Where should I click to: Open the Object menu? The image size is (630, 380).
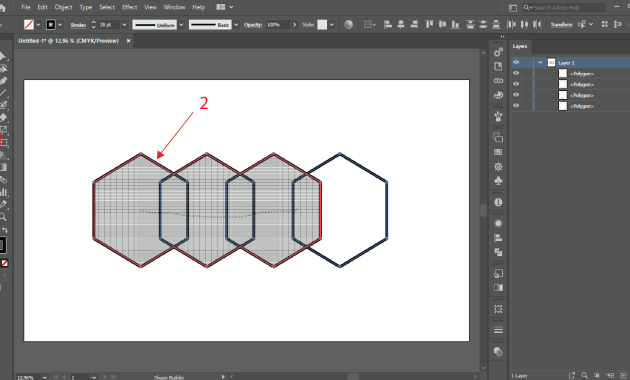pos(63,7)
